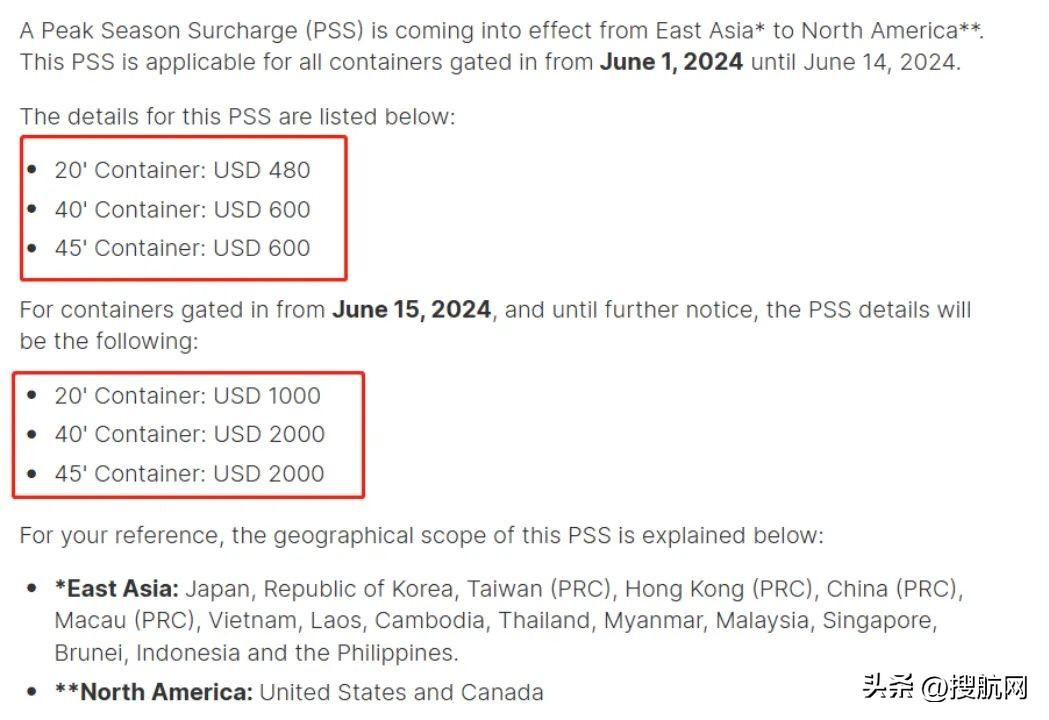Click the 'geographical scope of this PSS' sentence
1049x720 pixels.
[x=442, y=535]
